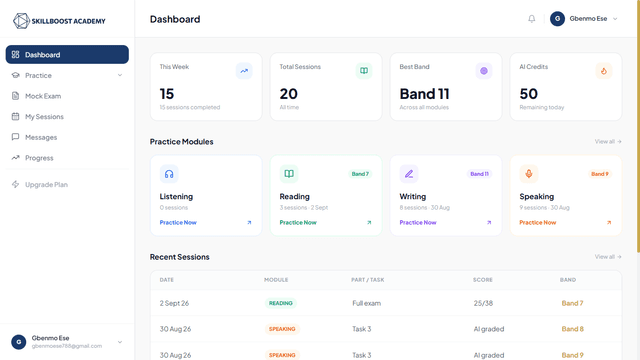Click the Band 7 badge on Reading card
The width and height of the screenshot is (640, 360).
click(x=360, y=174)
